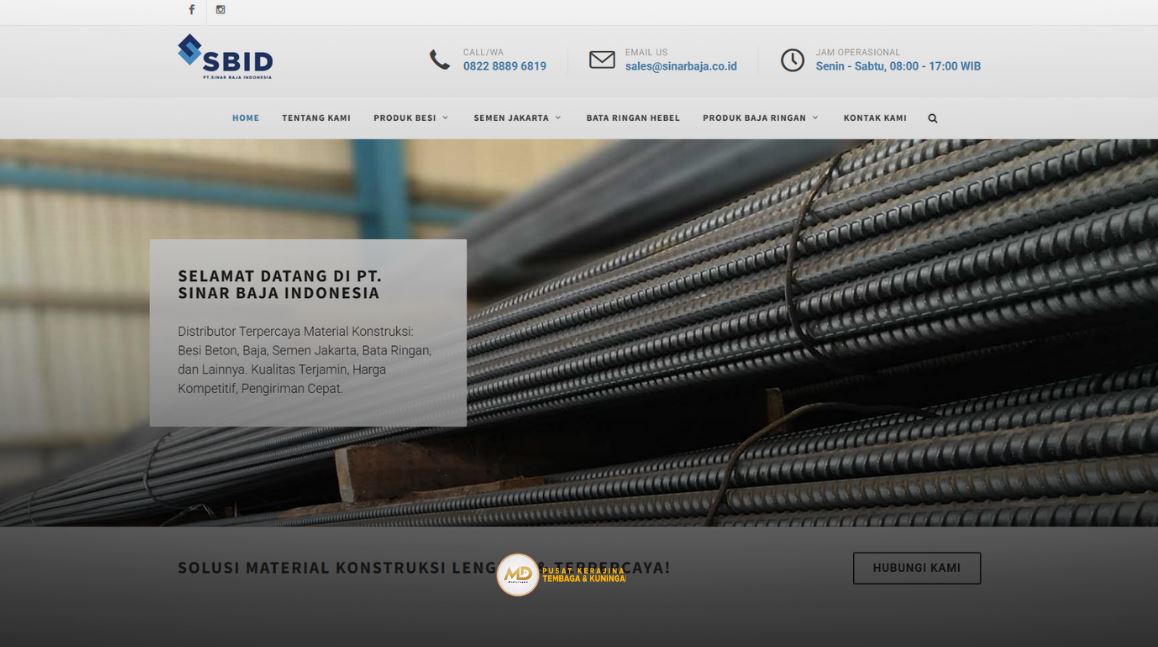
Task: Click the phone handset icon
Action: coord(440,60)
